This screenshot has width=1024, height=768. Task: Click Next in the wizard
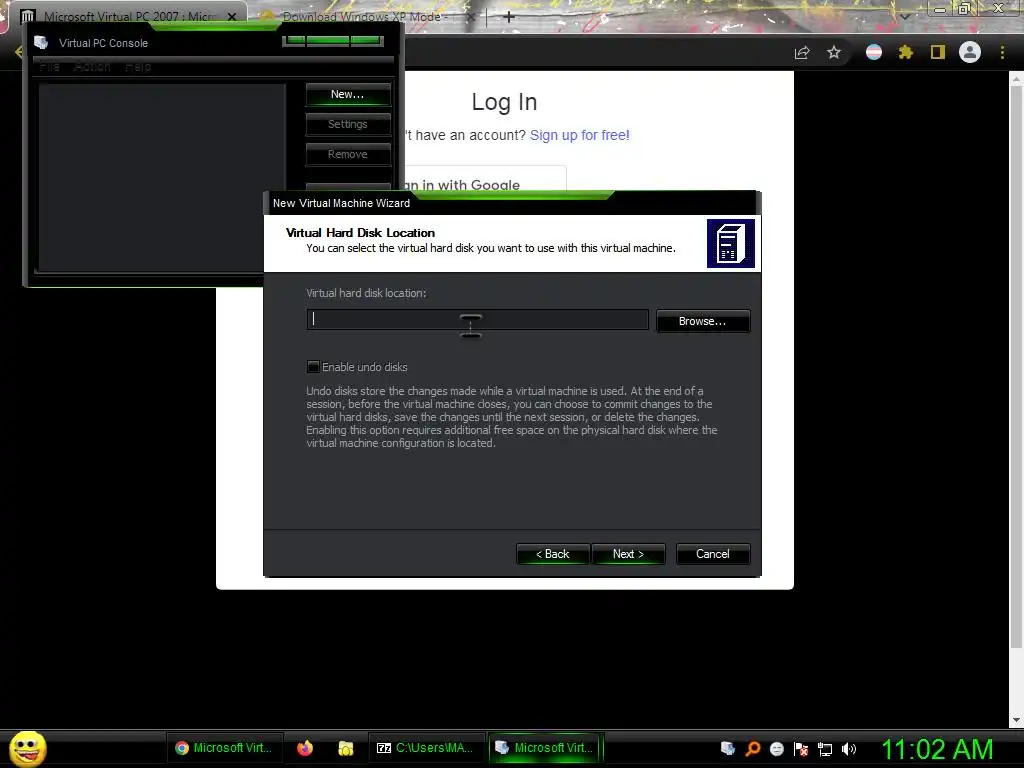(628, 554)
